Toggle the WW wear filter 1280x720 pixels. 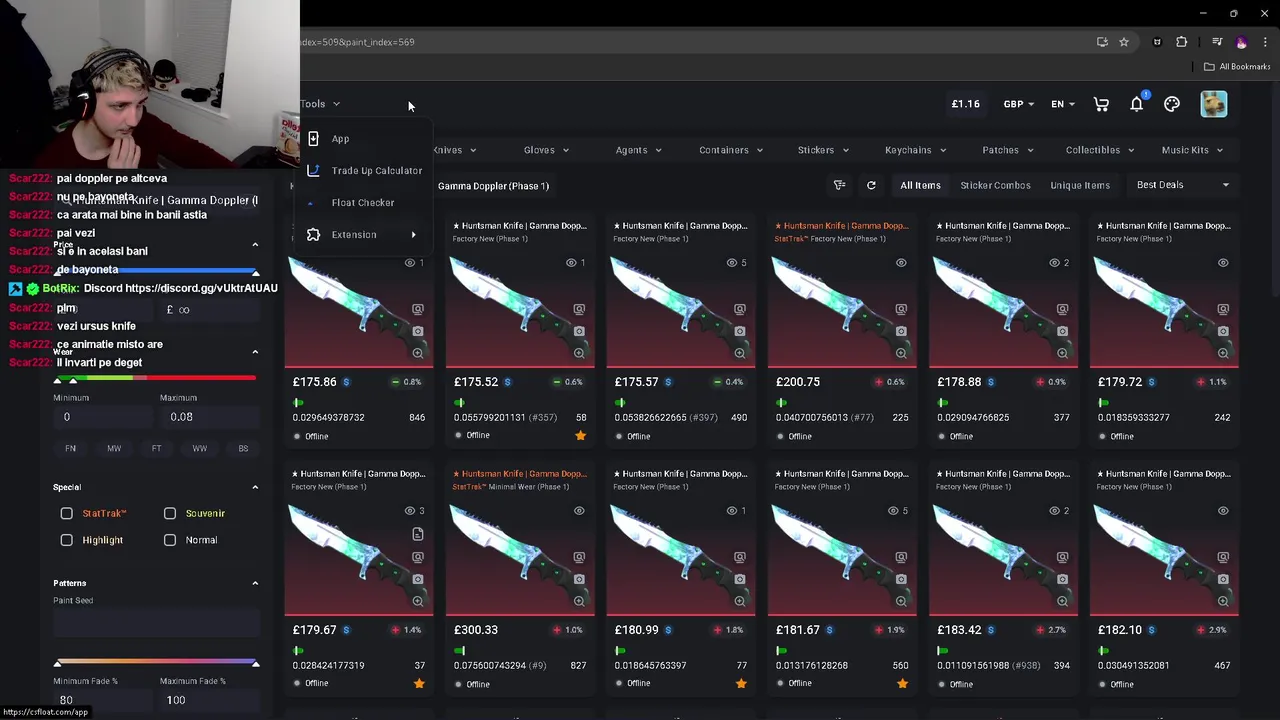200,448
